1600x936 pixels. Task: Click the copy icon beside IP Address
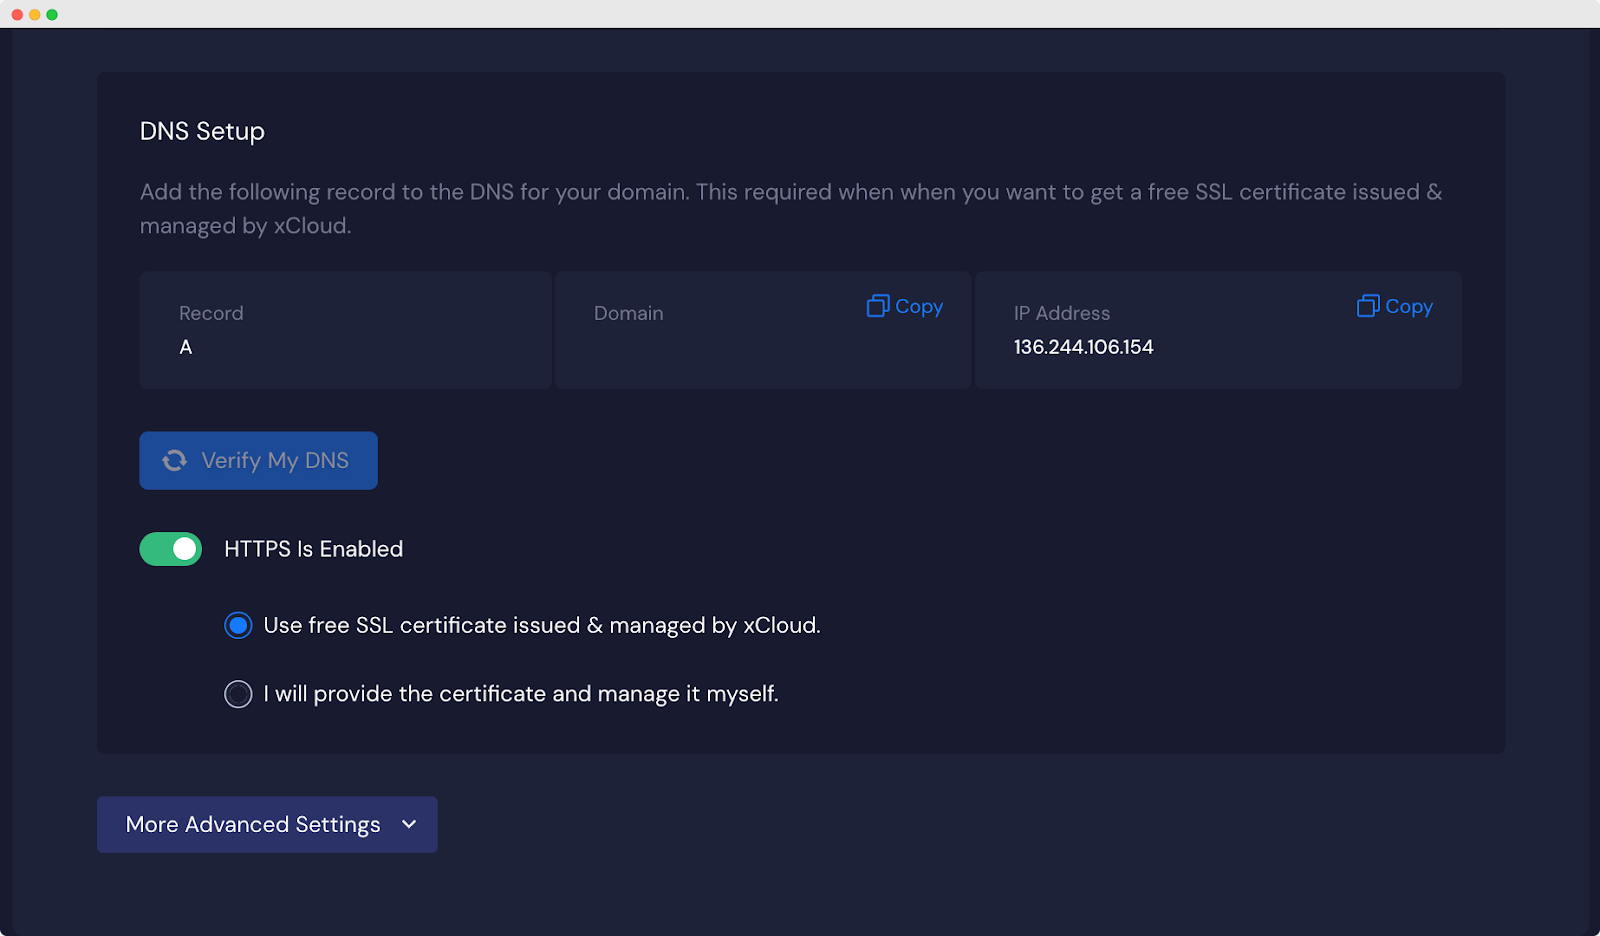[1366, 306]
